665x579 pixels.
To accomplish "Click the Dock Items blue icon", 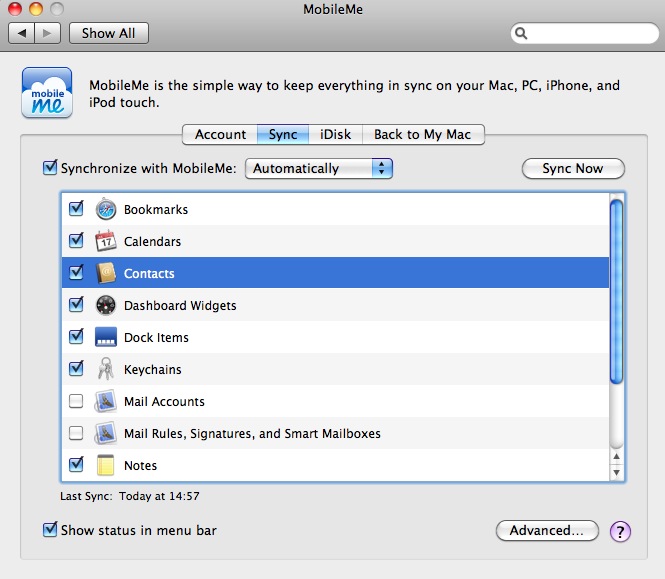I will coord(106,337).
